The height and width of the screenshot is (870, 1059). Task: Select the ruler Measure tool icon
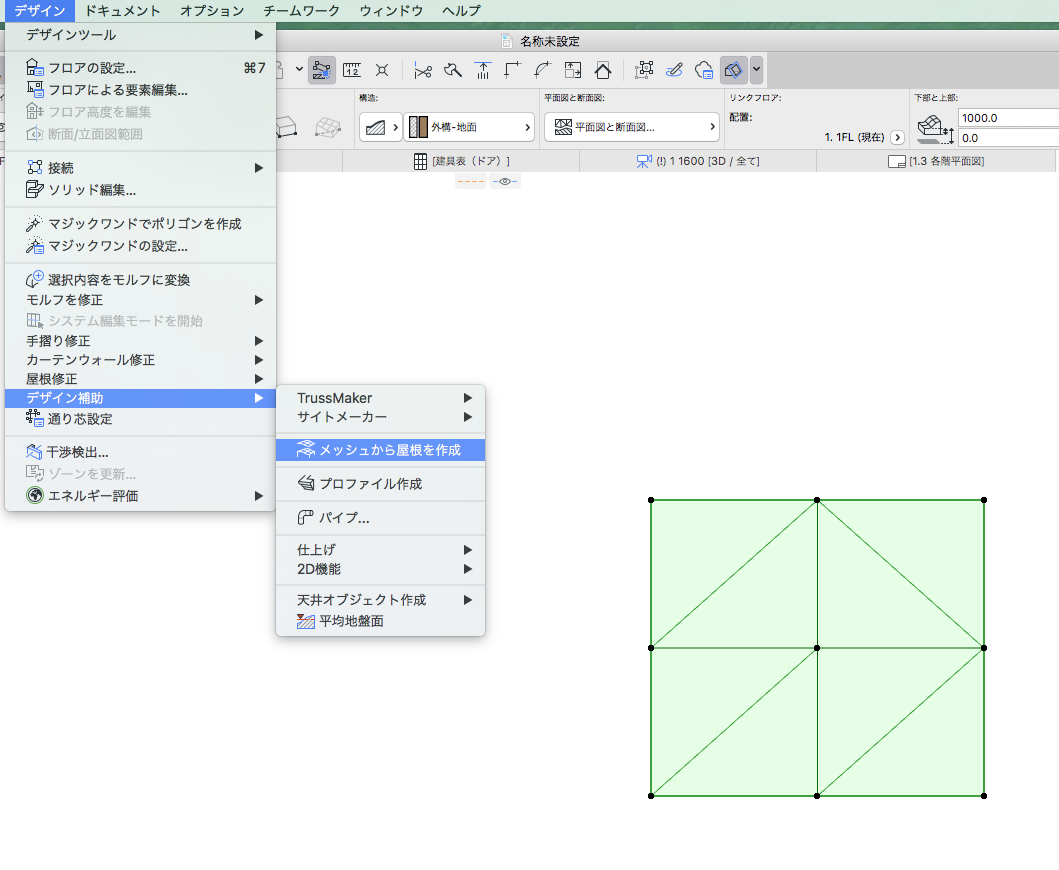click(x=352, y=70)
